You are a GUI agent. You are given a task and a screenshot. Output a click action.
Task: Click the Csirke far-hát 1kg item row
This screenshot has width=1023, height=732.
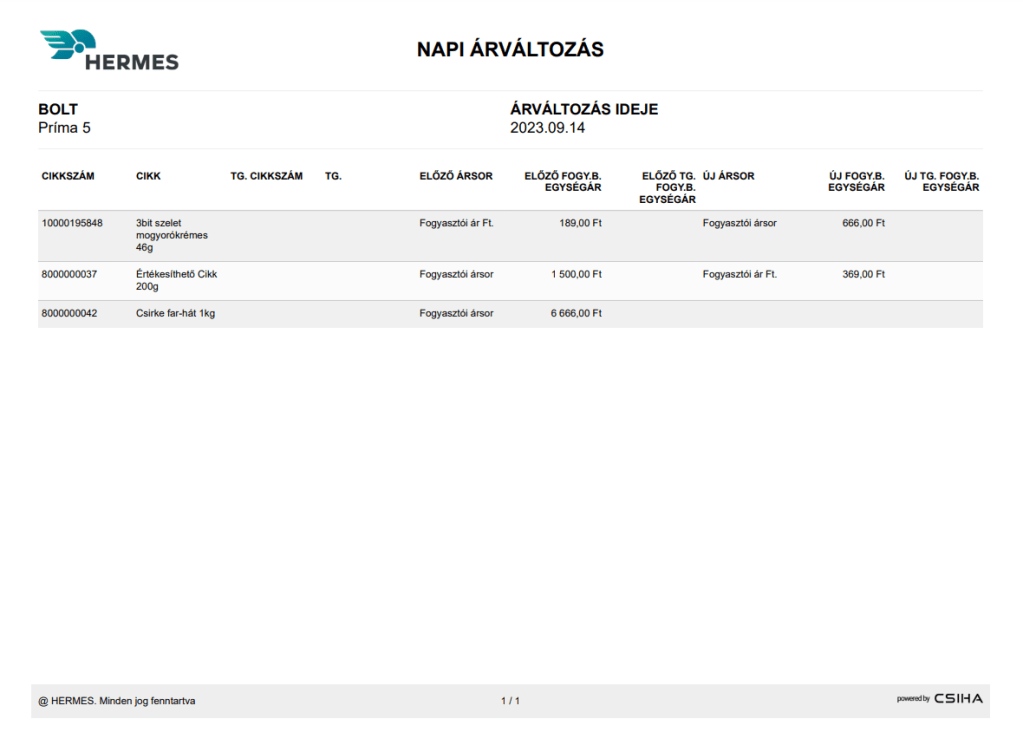[x=175, y=313]
